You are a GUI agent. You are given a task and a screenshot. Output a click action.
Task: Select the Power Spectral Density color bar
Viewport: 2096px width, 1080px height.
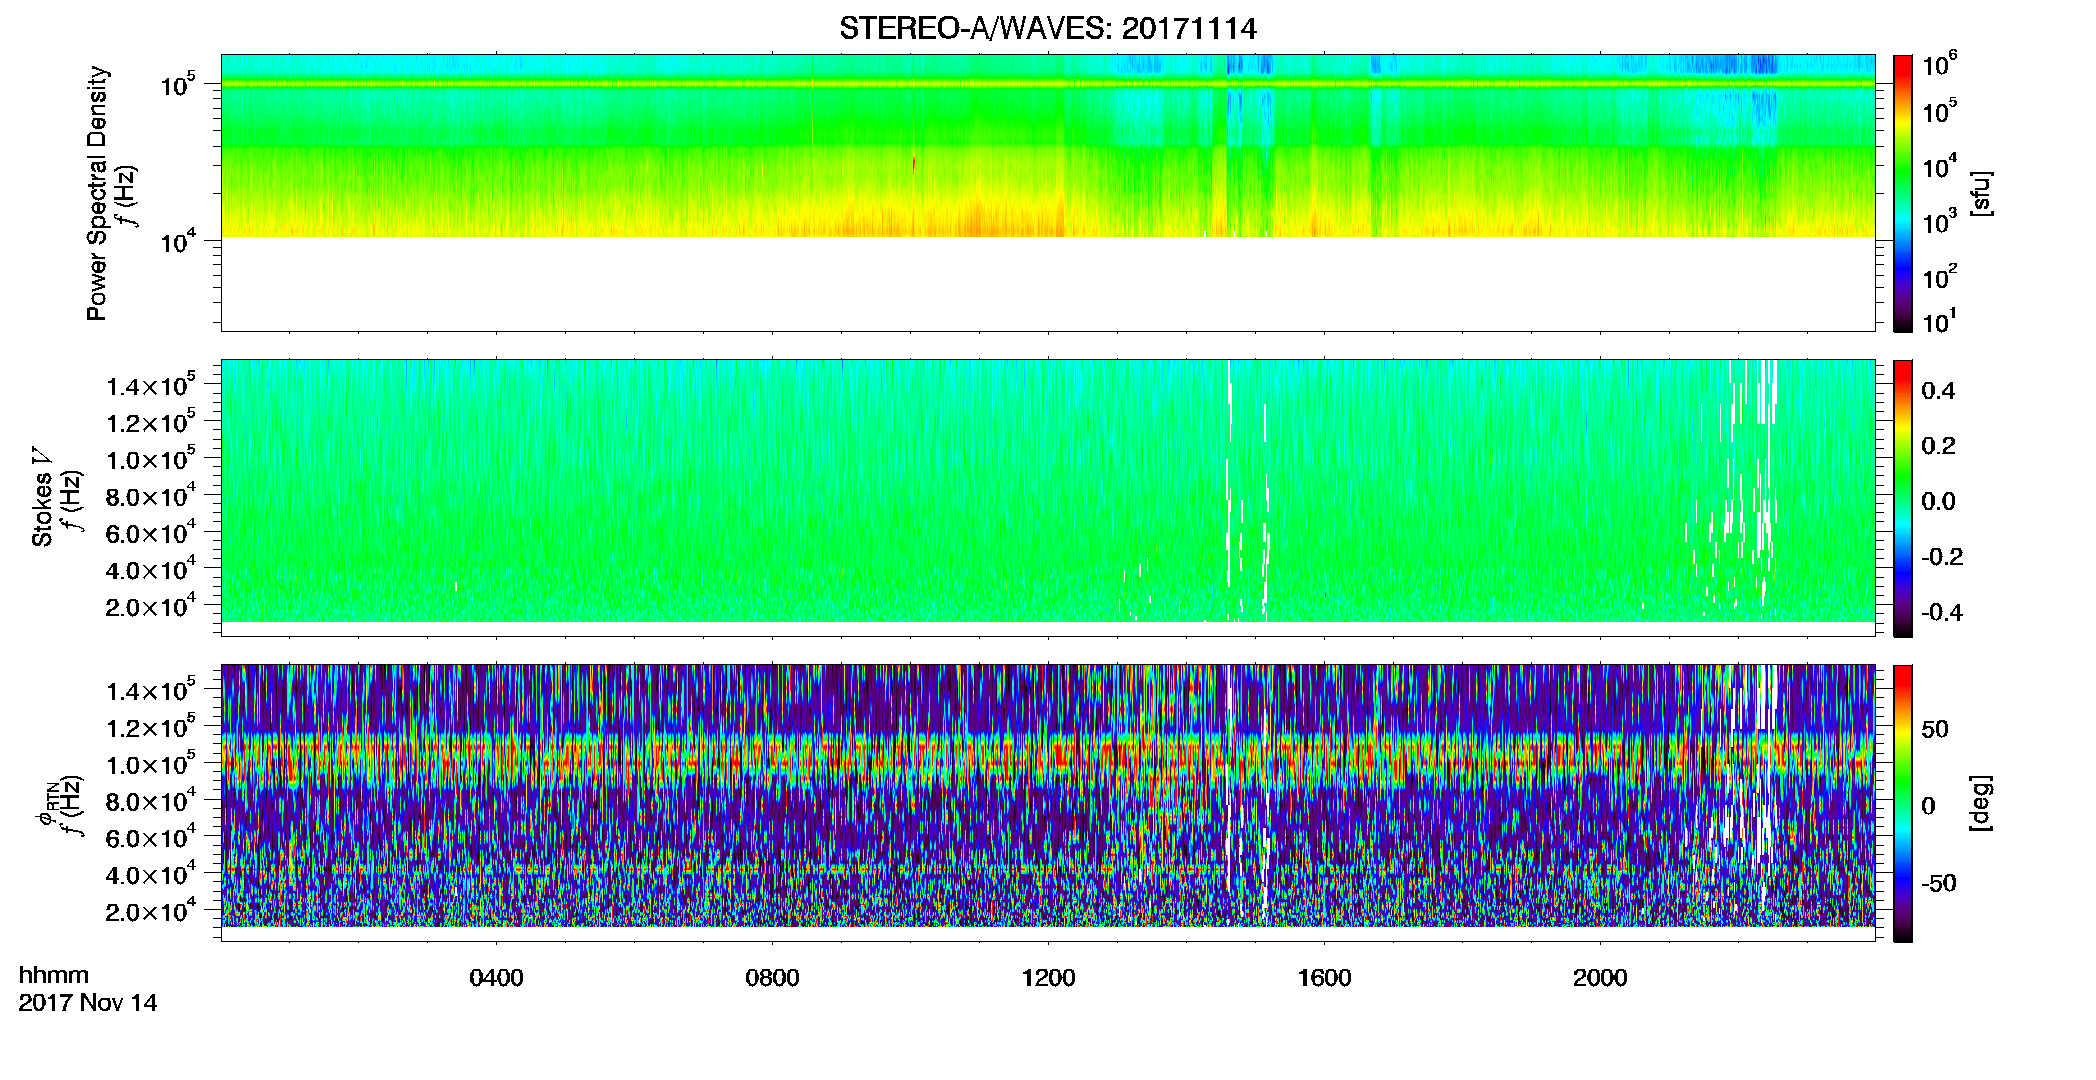(x=1902, y=193)
